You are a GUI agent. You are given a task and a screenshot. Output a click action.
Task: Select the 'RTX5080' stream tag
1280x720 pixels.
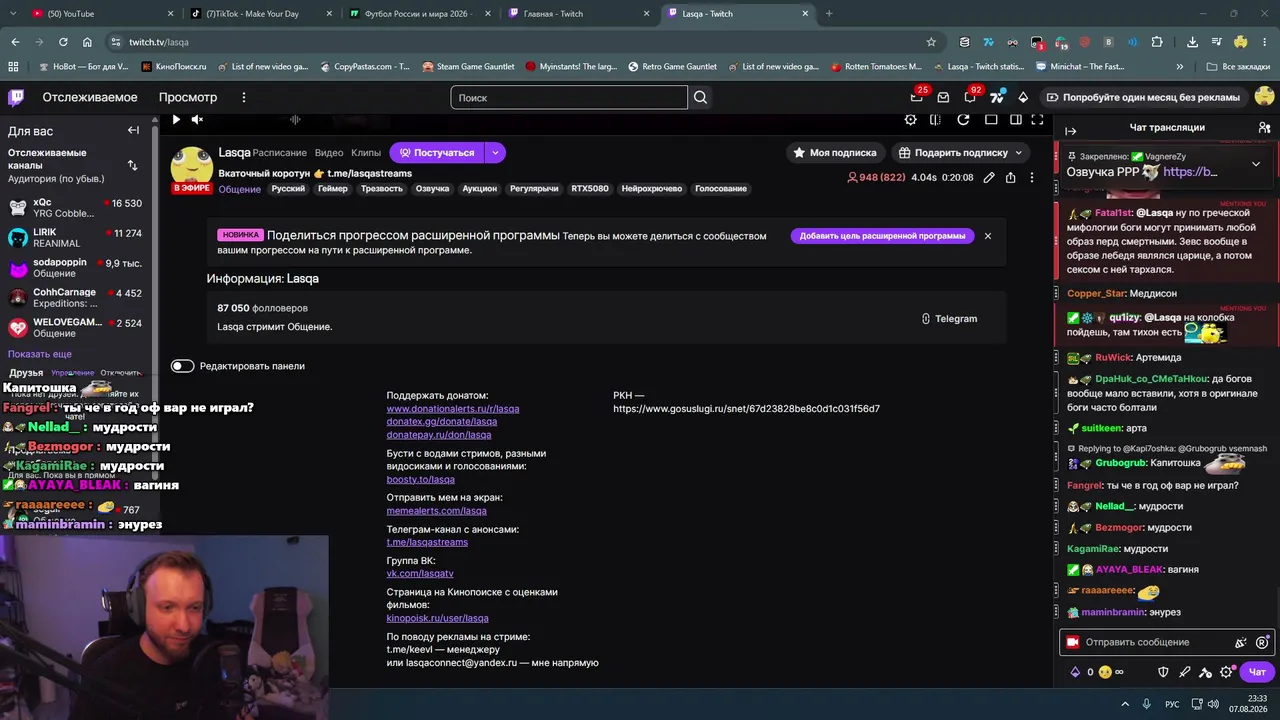590,189
